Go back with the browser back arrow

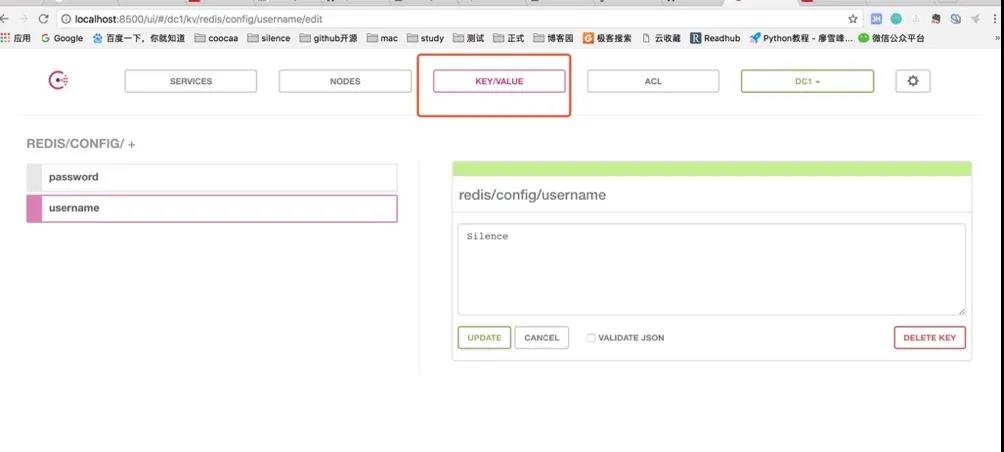pos(4,19)
